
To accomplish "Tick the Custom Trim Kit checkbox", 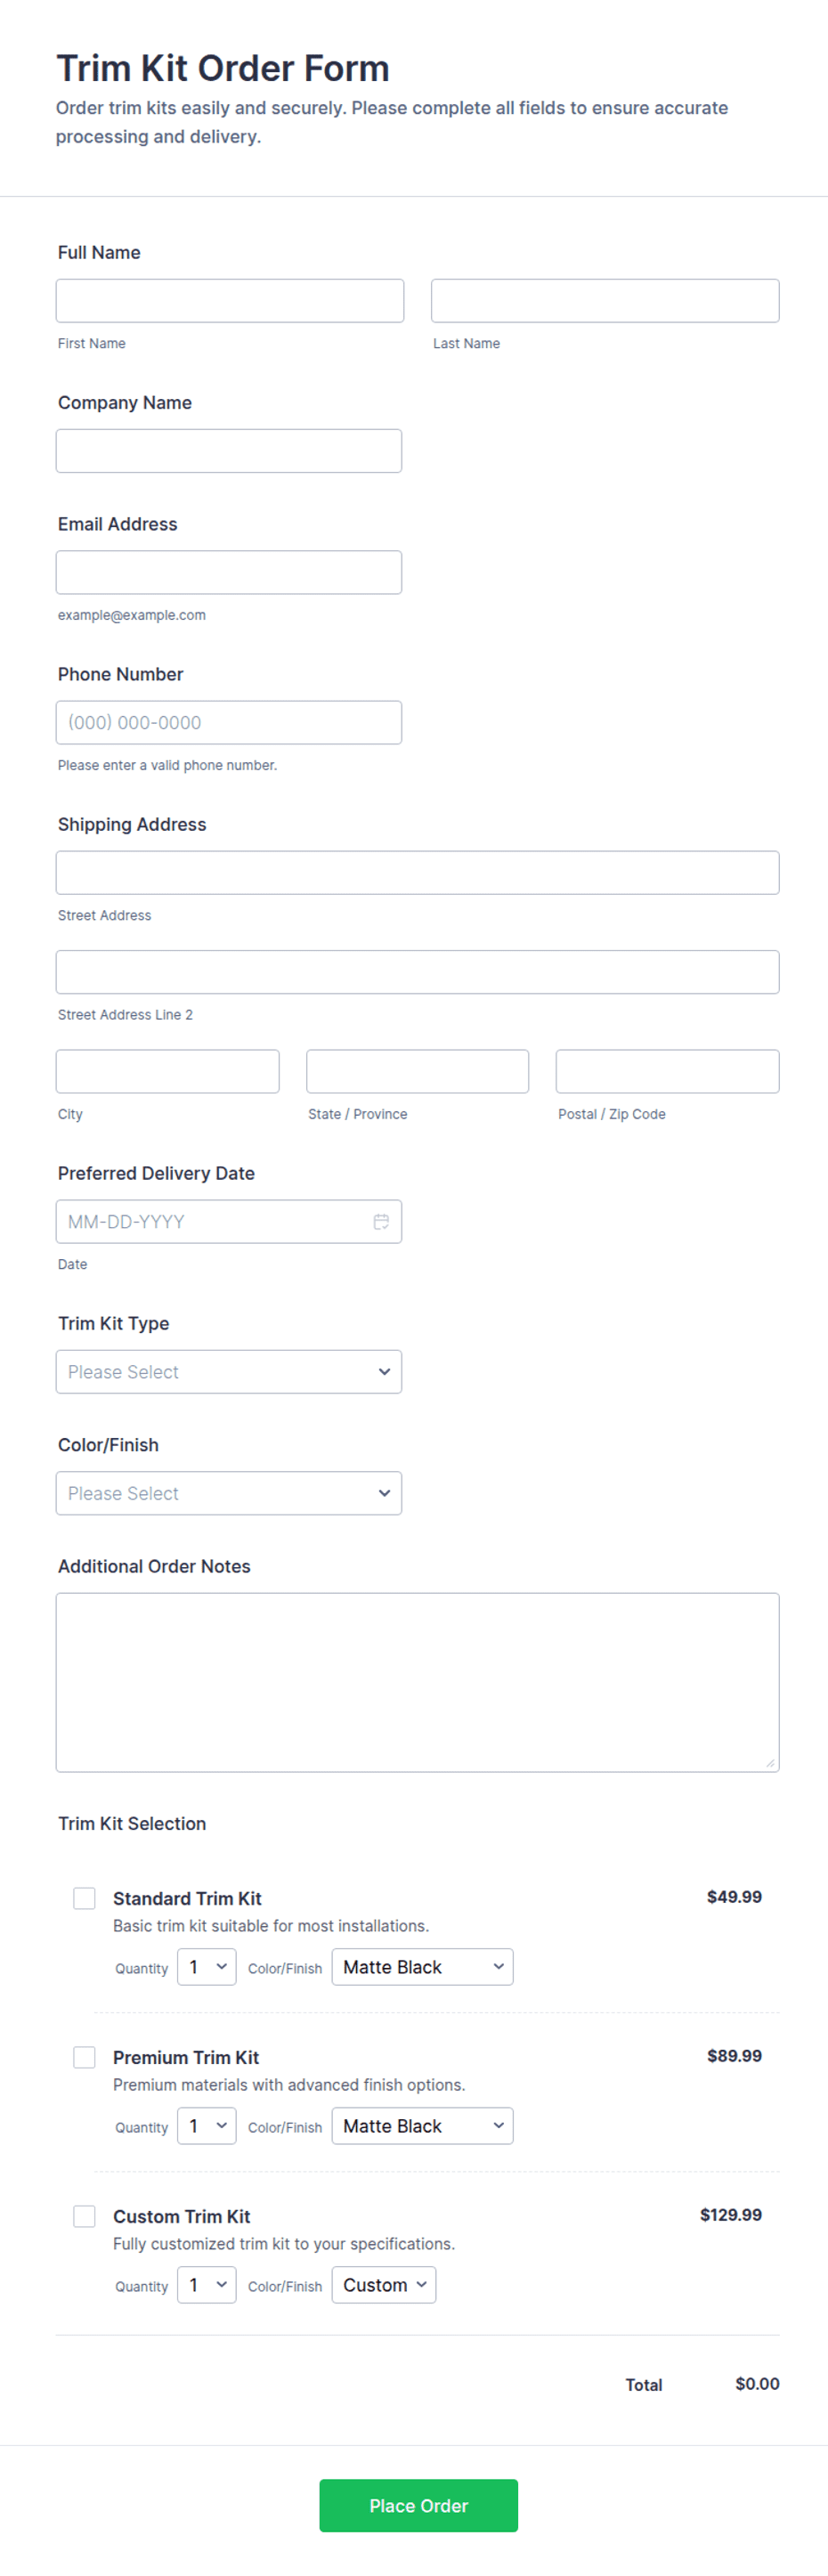I will tap(85, 2216).
